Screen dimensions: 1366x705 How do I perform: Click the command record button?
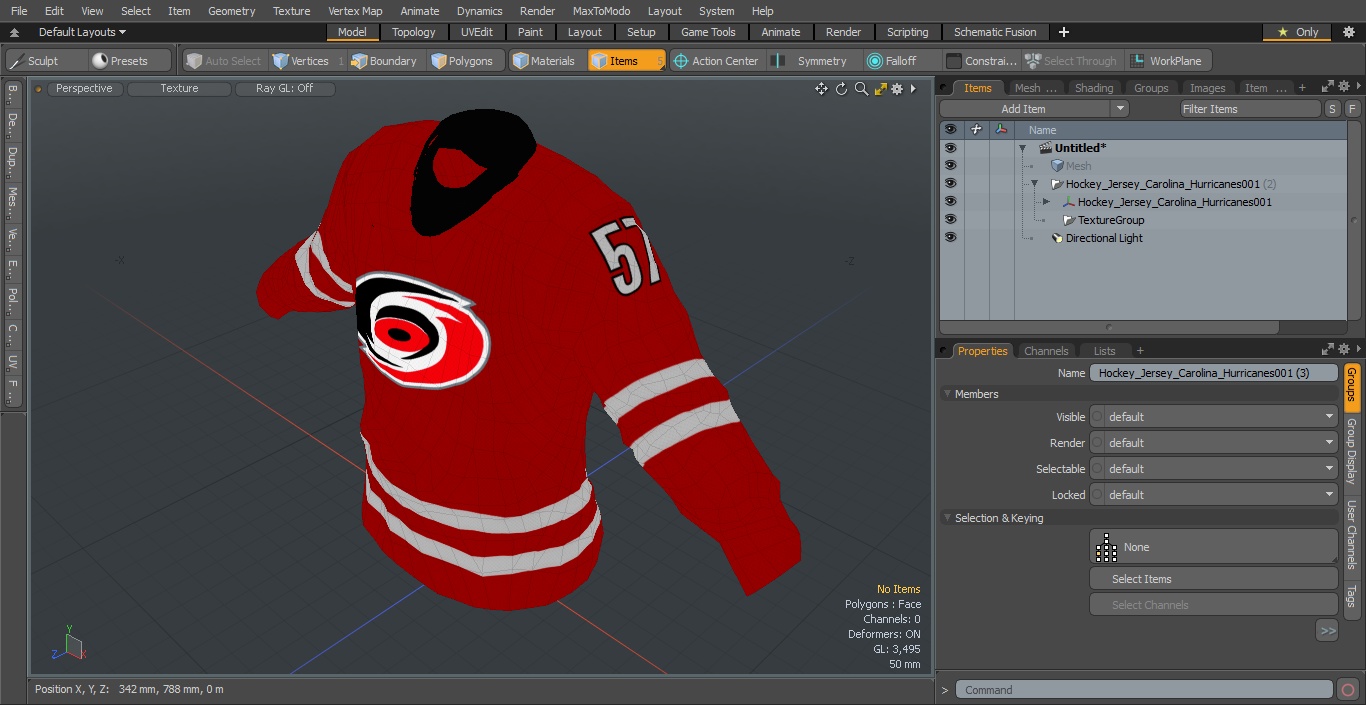click(1348, 689)
